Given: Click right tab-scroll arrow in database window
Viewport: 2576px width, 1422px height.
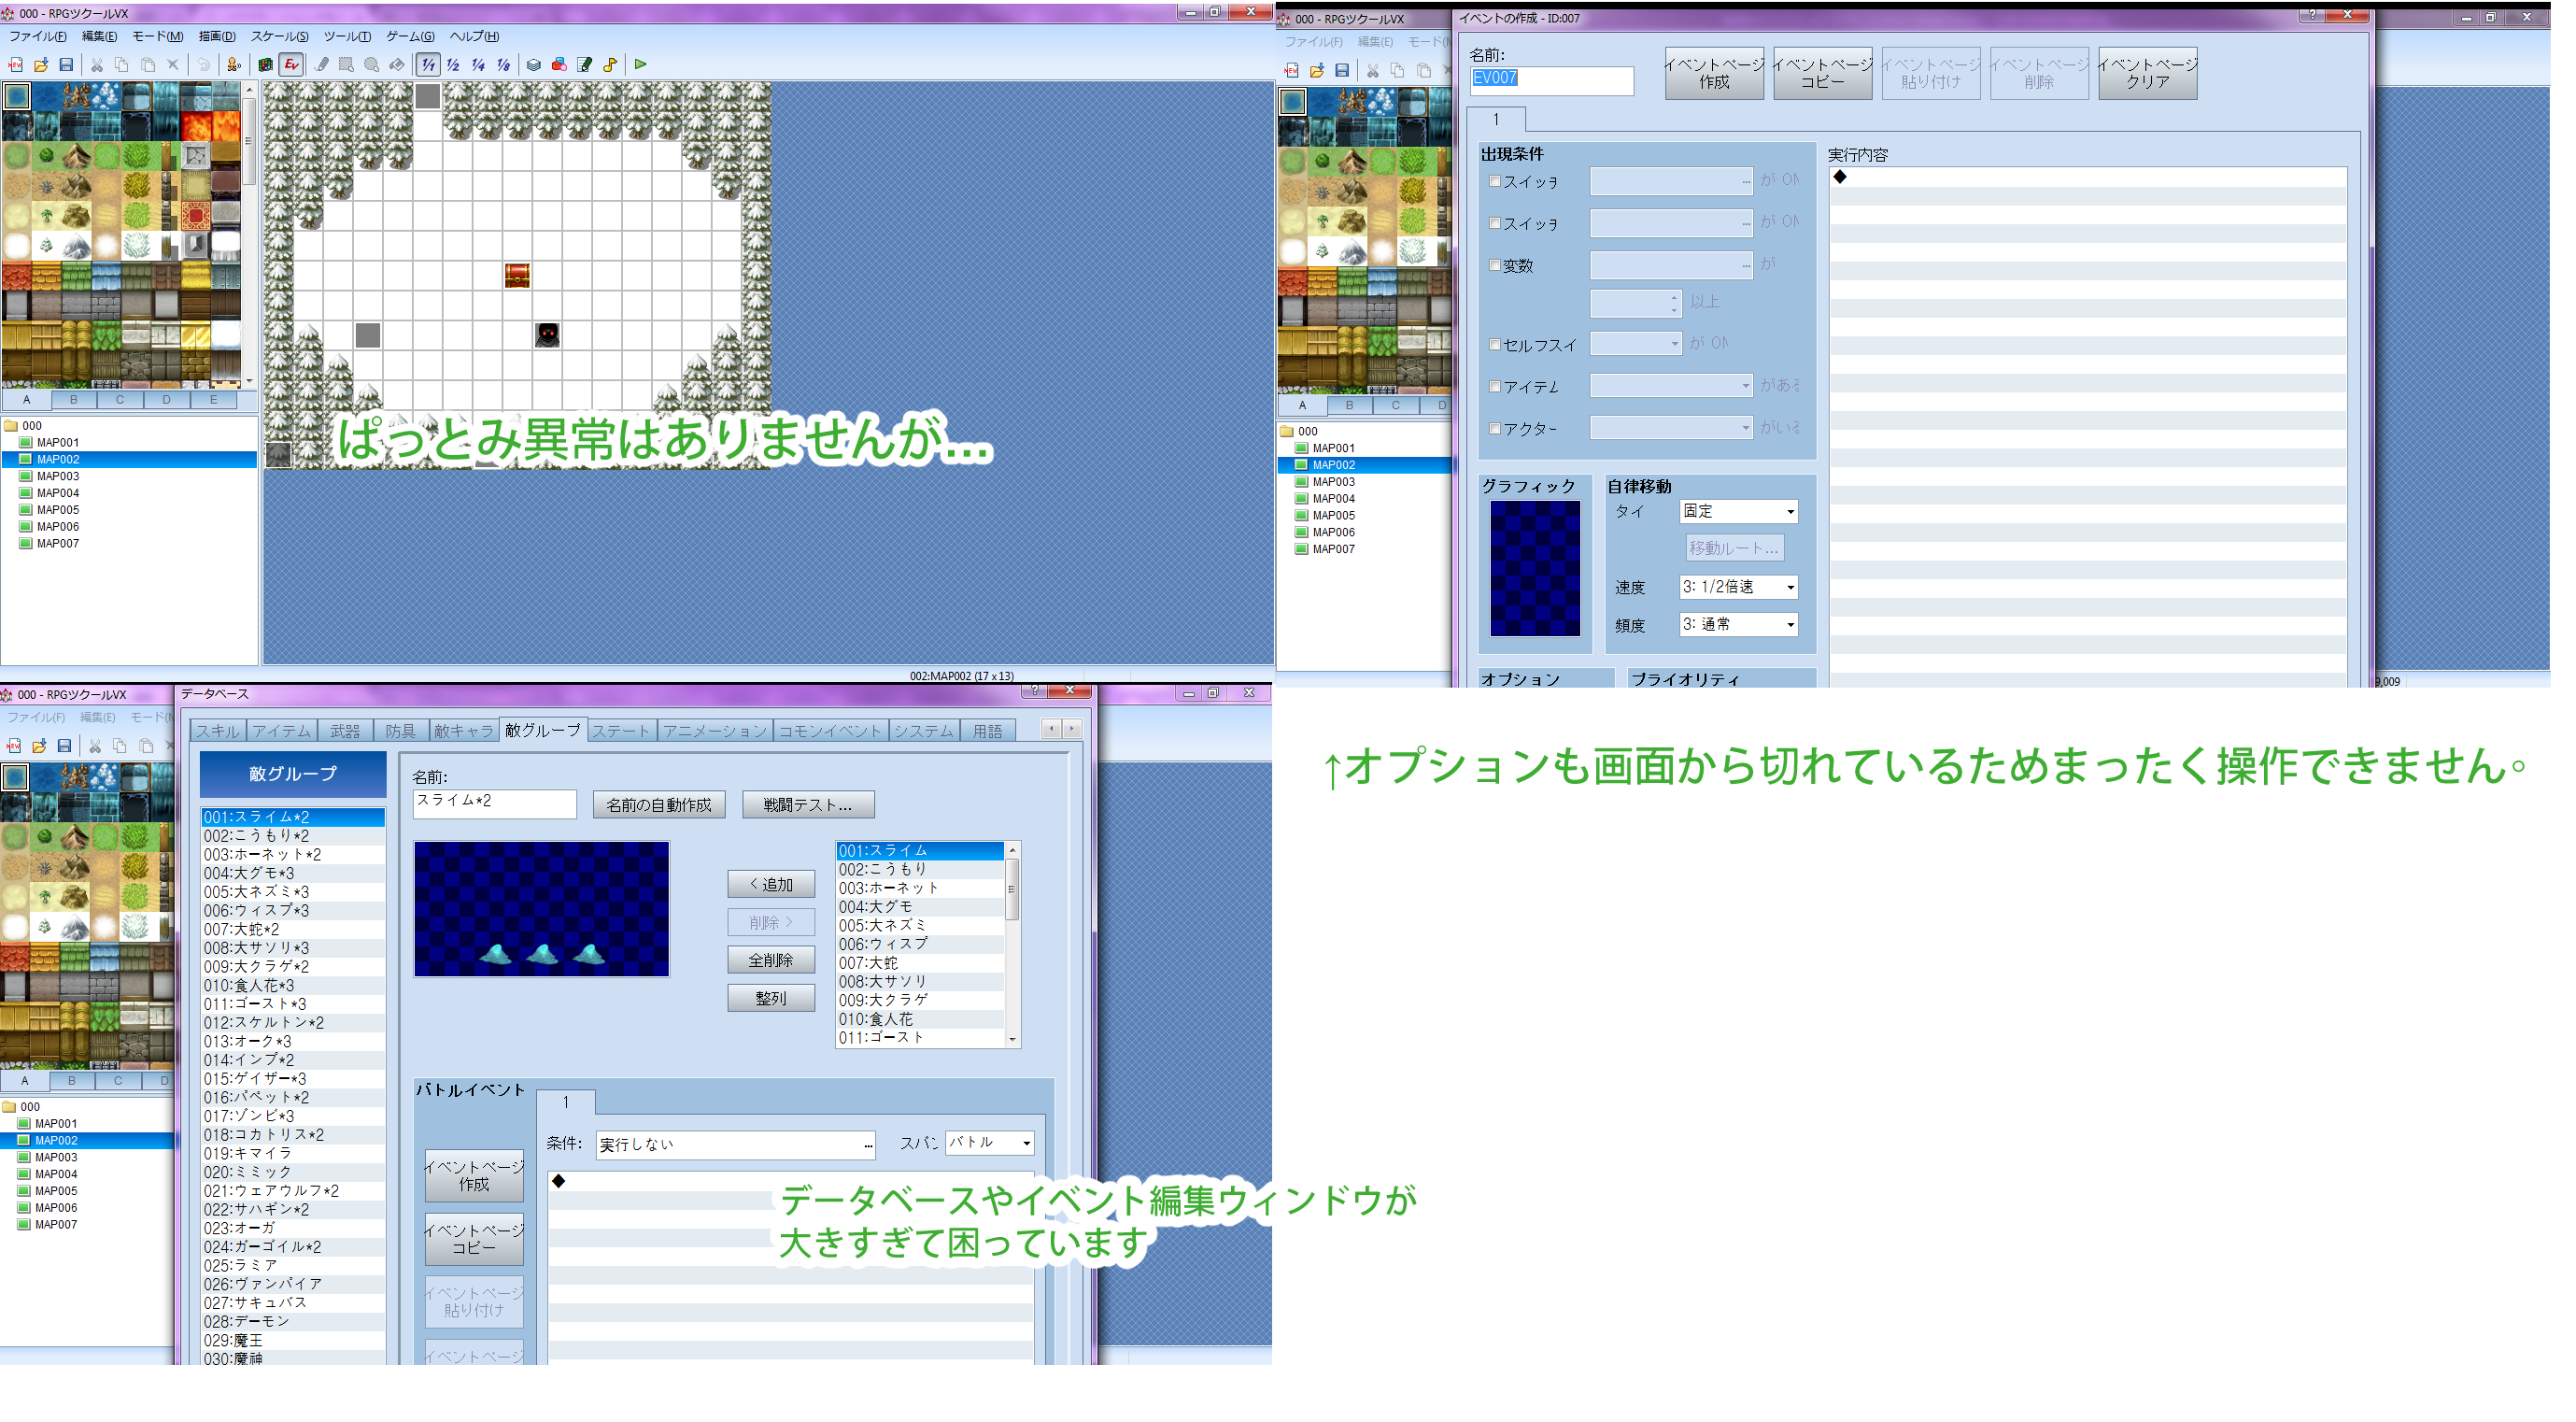Looking at the screenshot, I should [x=1071, y=729].
